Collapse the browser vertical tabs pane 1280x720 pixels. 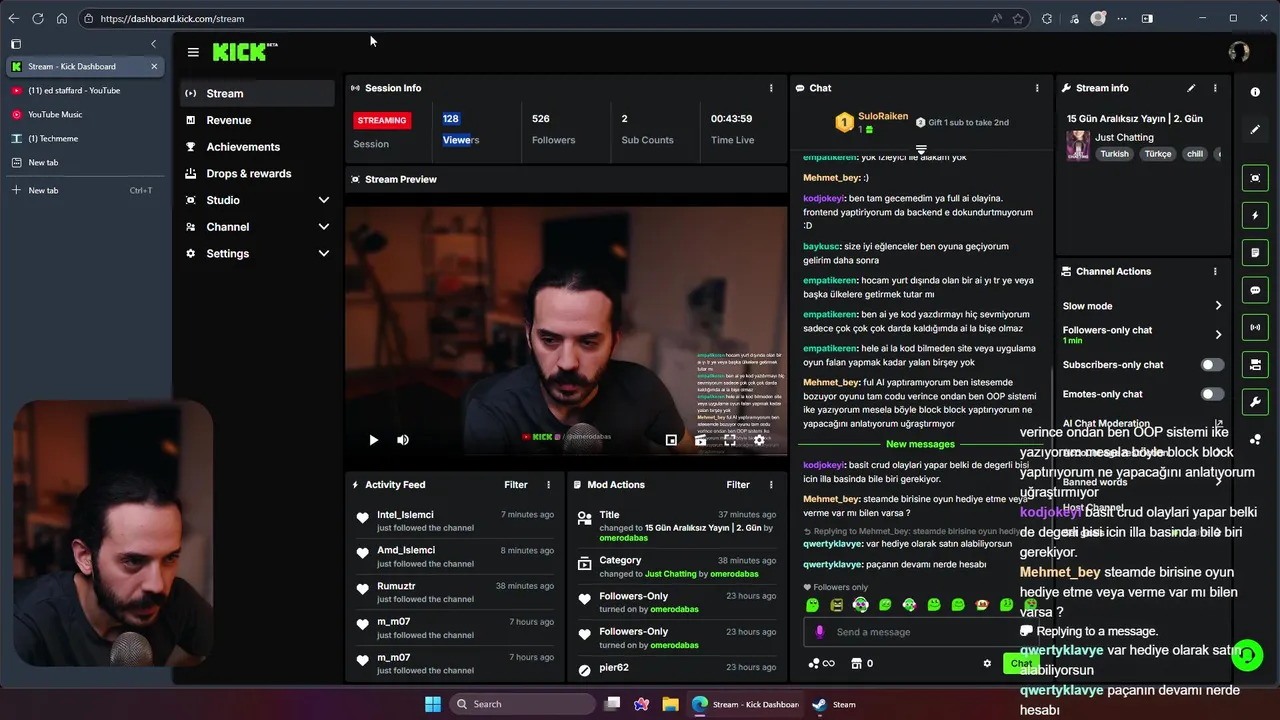point(153,44)
